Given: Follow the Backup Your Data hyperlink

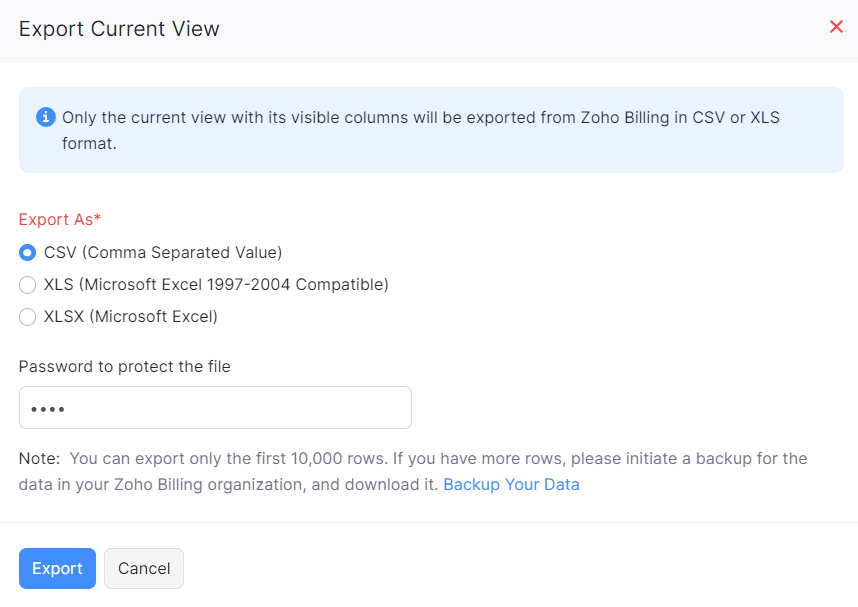Looking at the screenshot, I should coord(511,484).
